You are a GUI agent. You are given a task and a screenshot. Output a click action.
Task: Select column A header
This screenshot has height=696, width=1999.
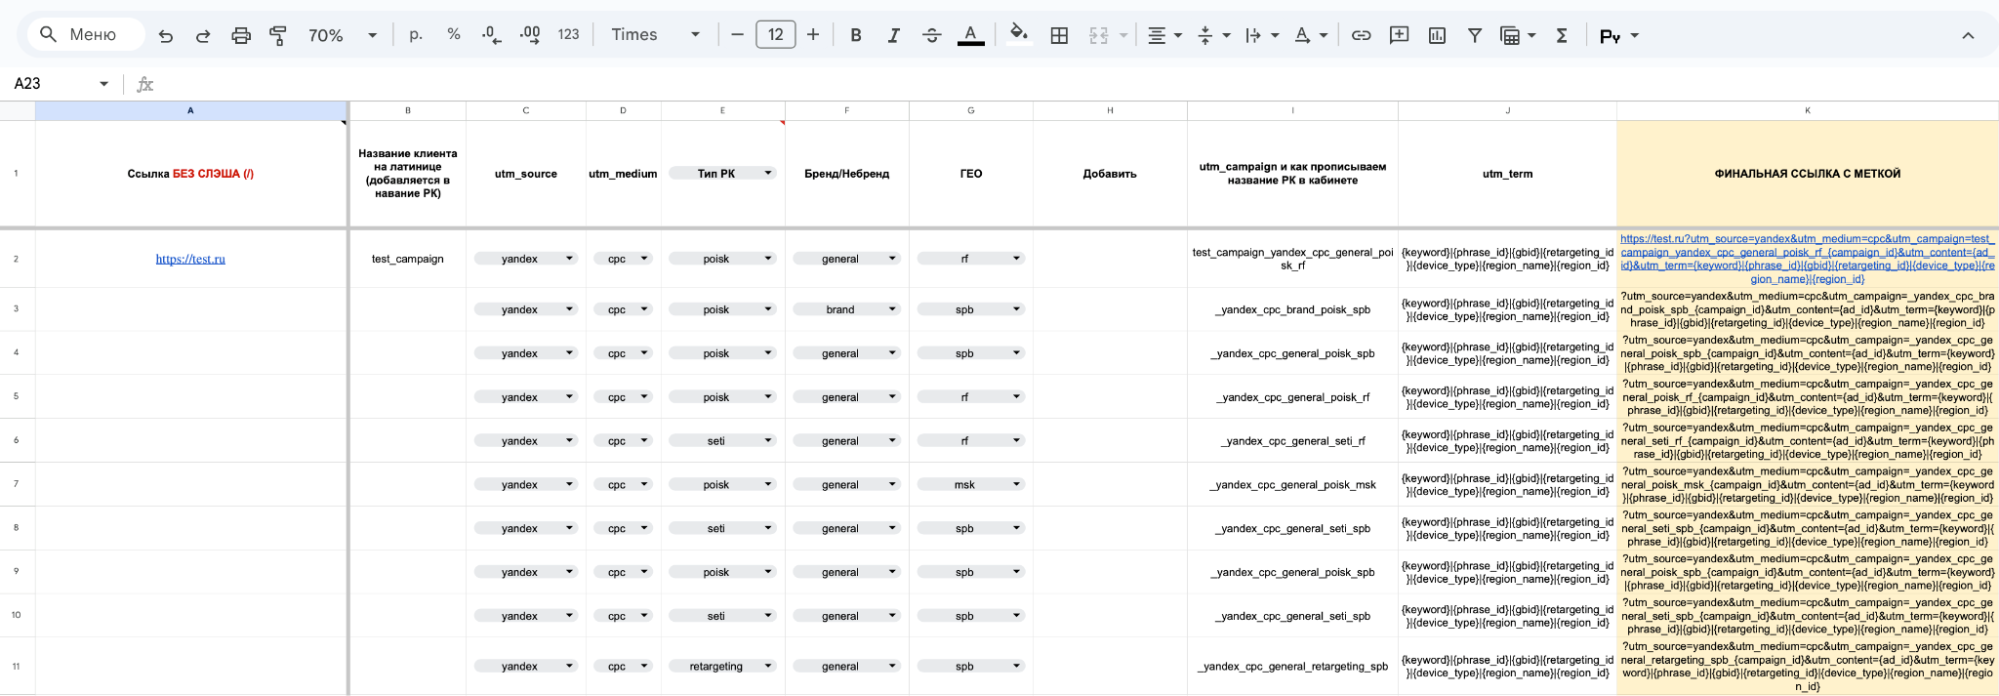pos(191,111)
